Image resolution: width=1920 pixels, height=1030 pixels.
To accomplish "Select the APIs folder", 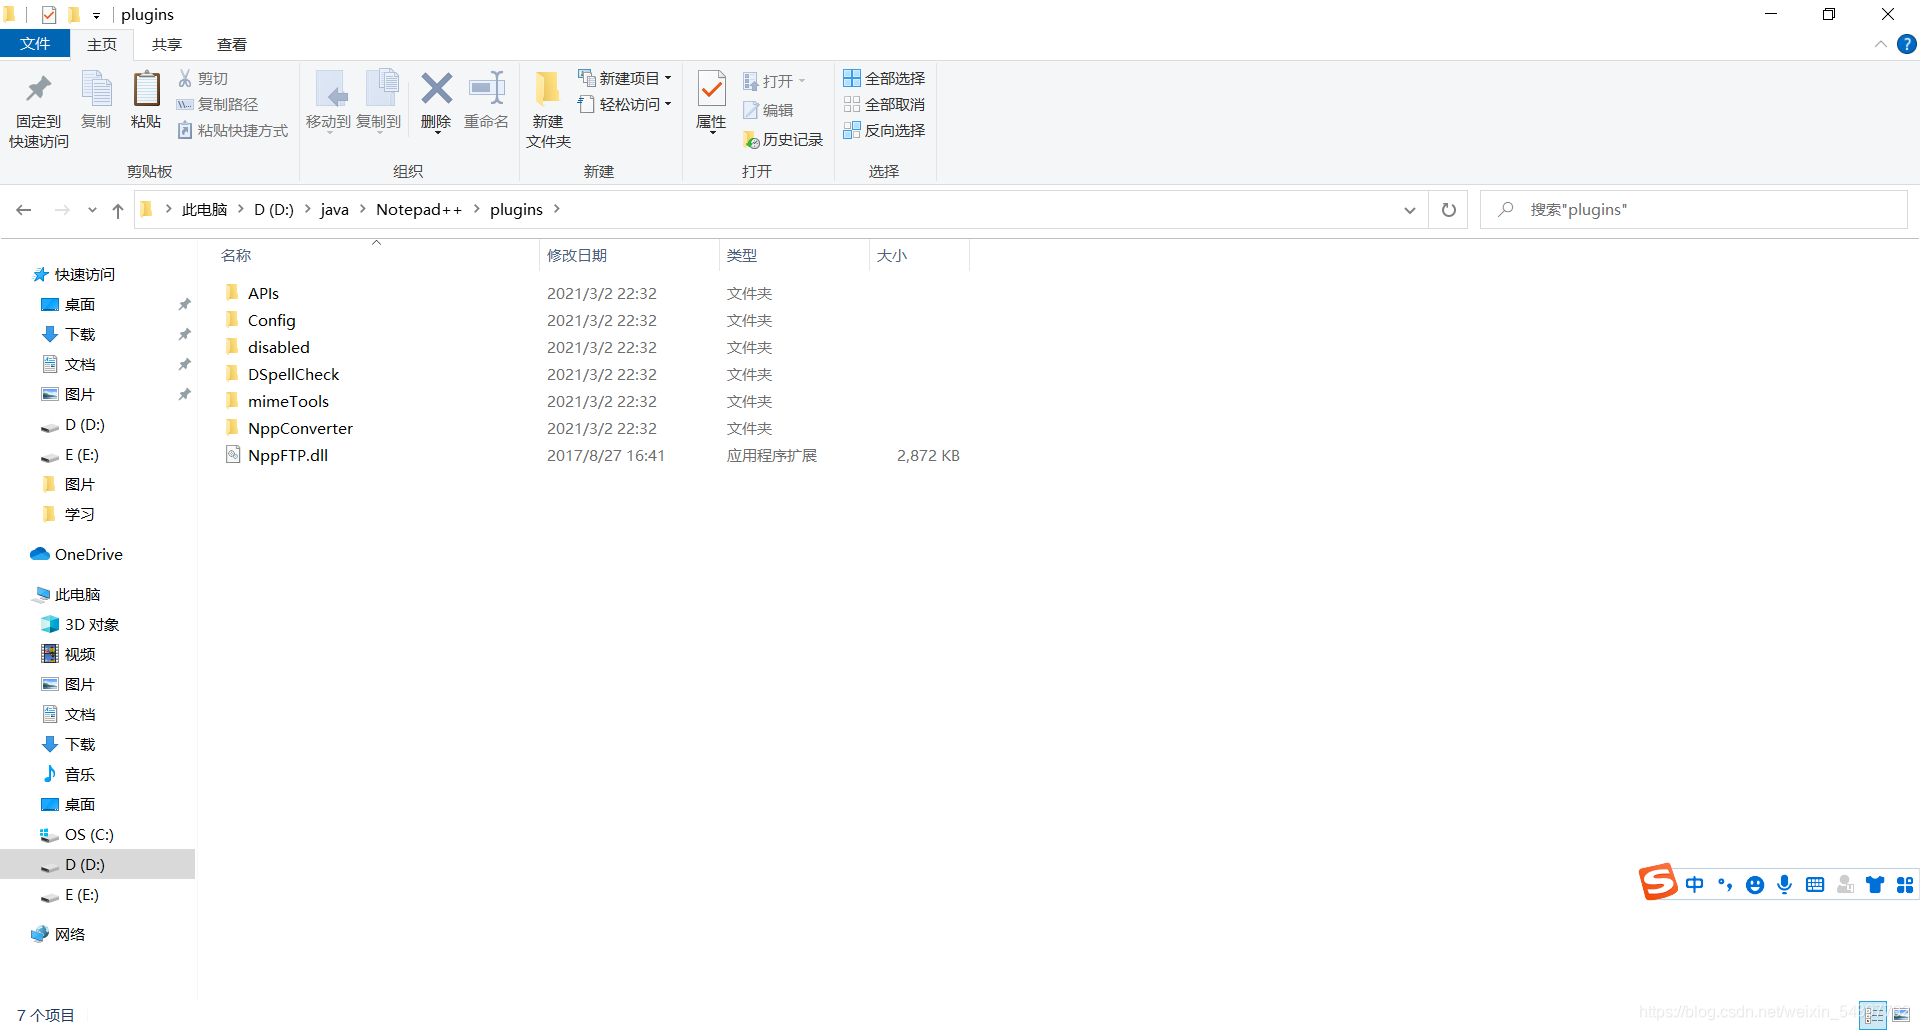I will 263,293.
